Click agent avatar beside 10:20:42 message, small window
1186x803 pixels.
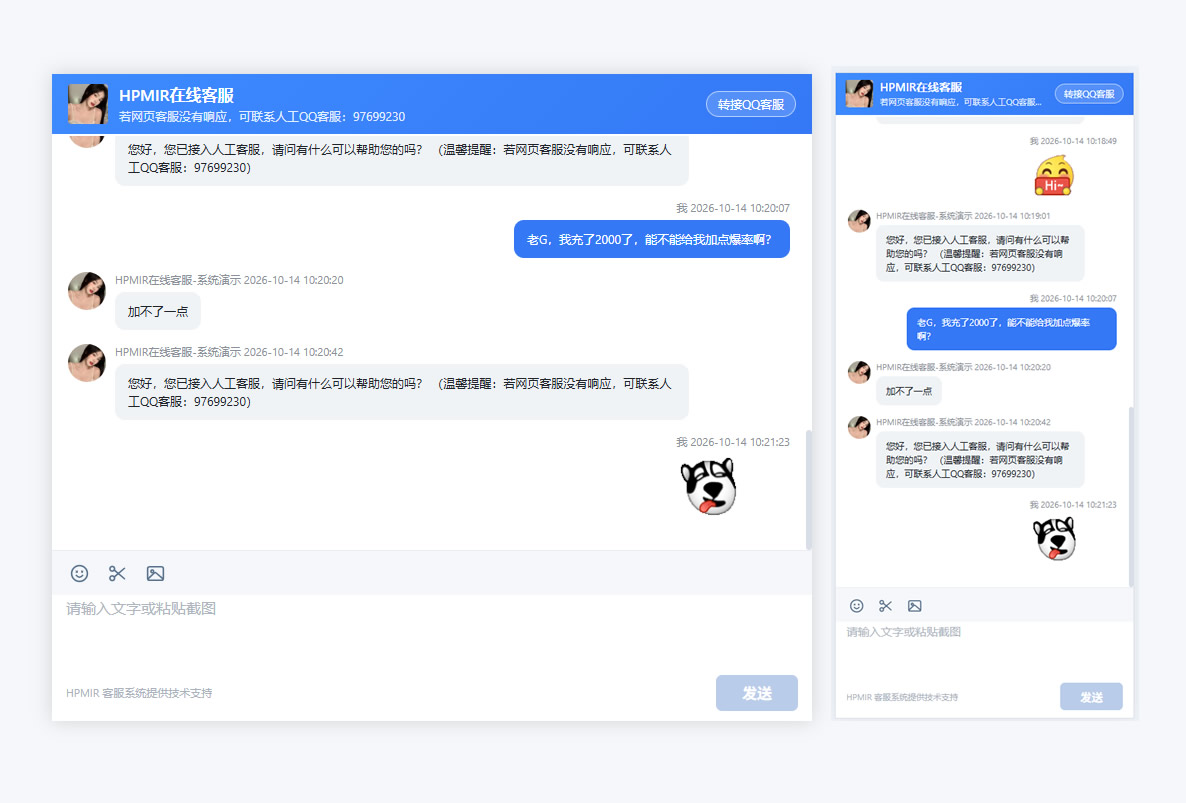click(x=859, y=427)
